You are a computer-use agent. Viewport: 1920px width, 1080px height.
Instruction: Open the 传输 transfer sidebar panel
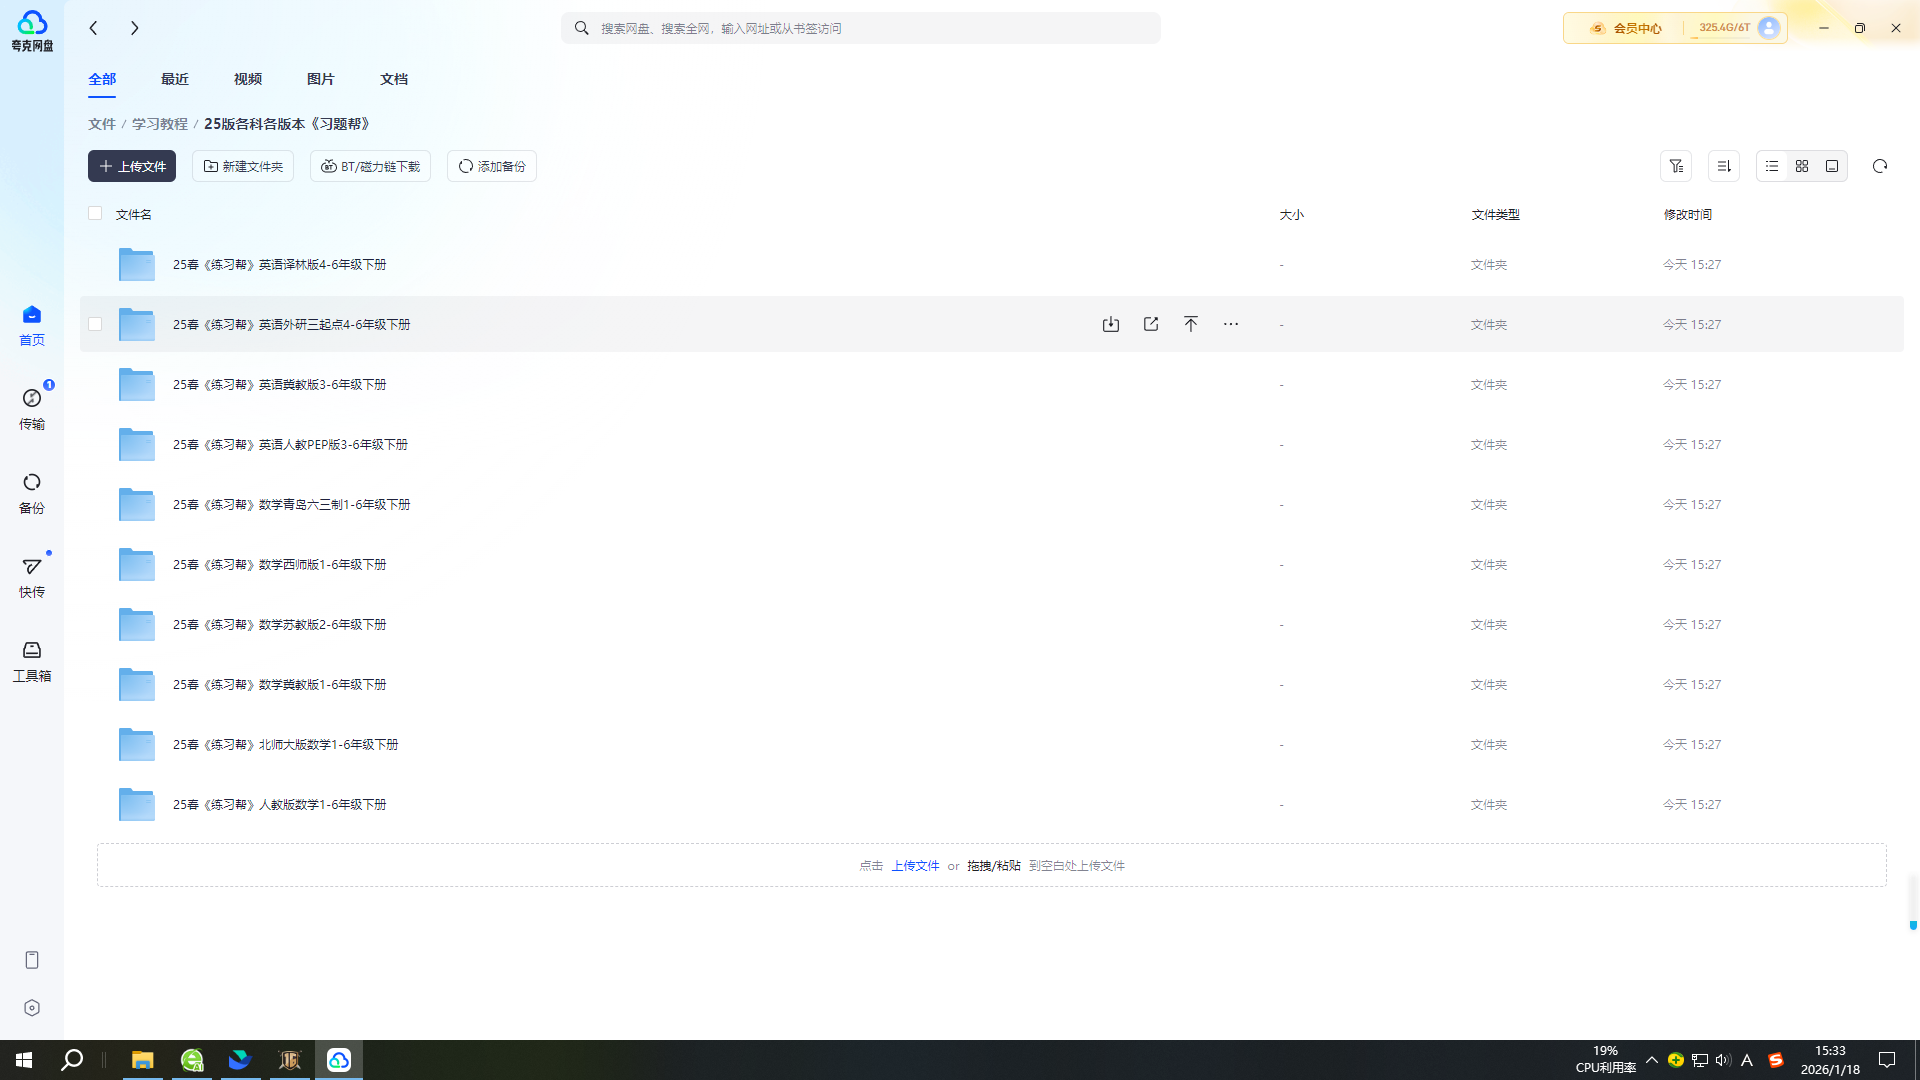click(x=32, y=407)
